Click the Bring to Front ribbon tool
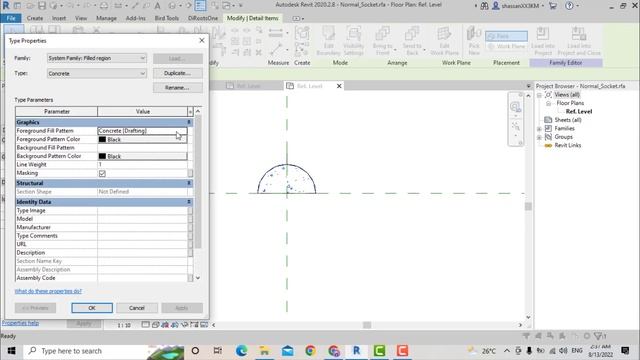This screenshot has height=360, width=640. click(x=382, y=41)
